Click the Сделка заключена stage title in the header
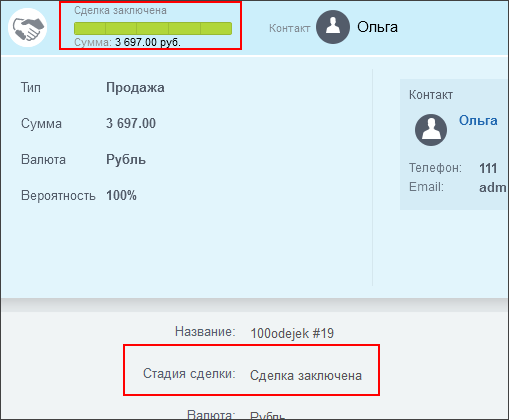Viewport: 509px width, 420px height. point(120,11)
